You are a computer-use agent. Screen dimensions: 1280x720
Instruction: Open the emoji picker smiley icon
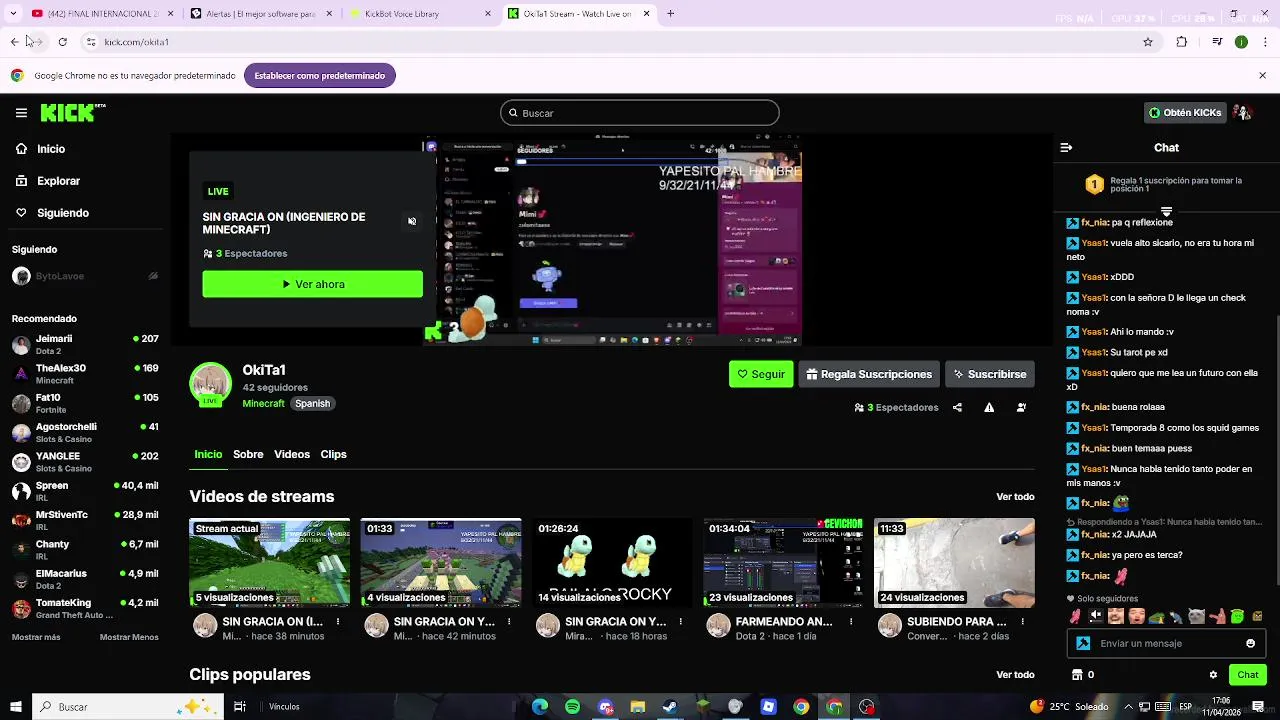1250,644
